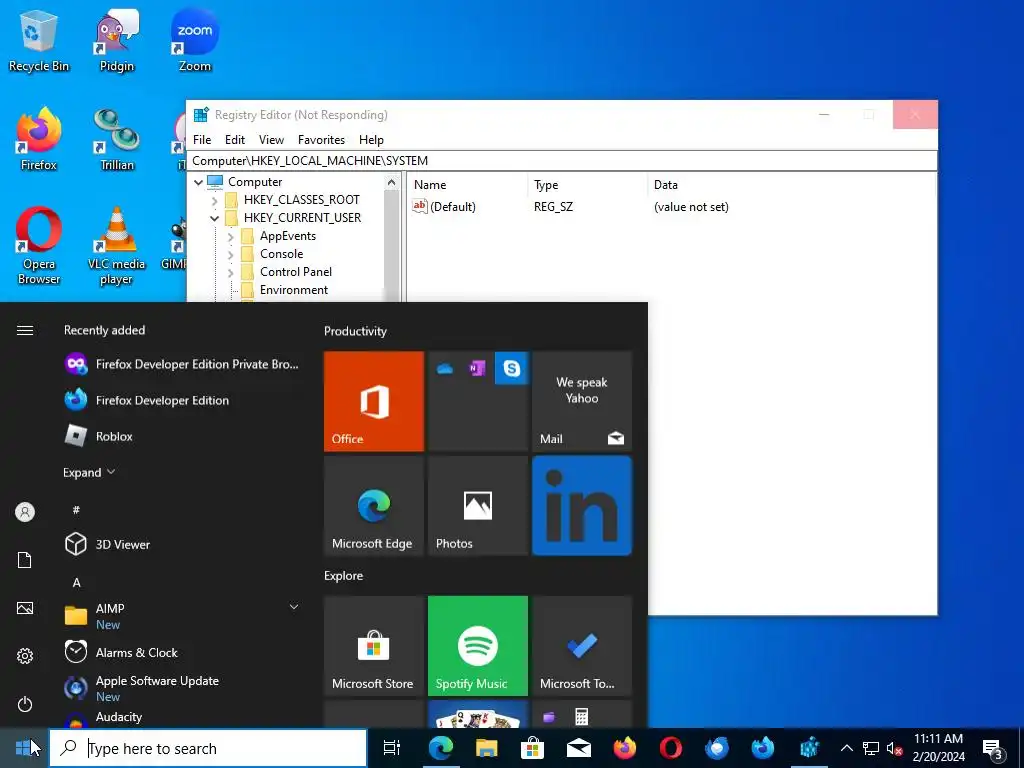Screen dimensions: 1024x768
Task: Open the Skype tile in Productivity
Action: [511, 368]
